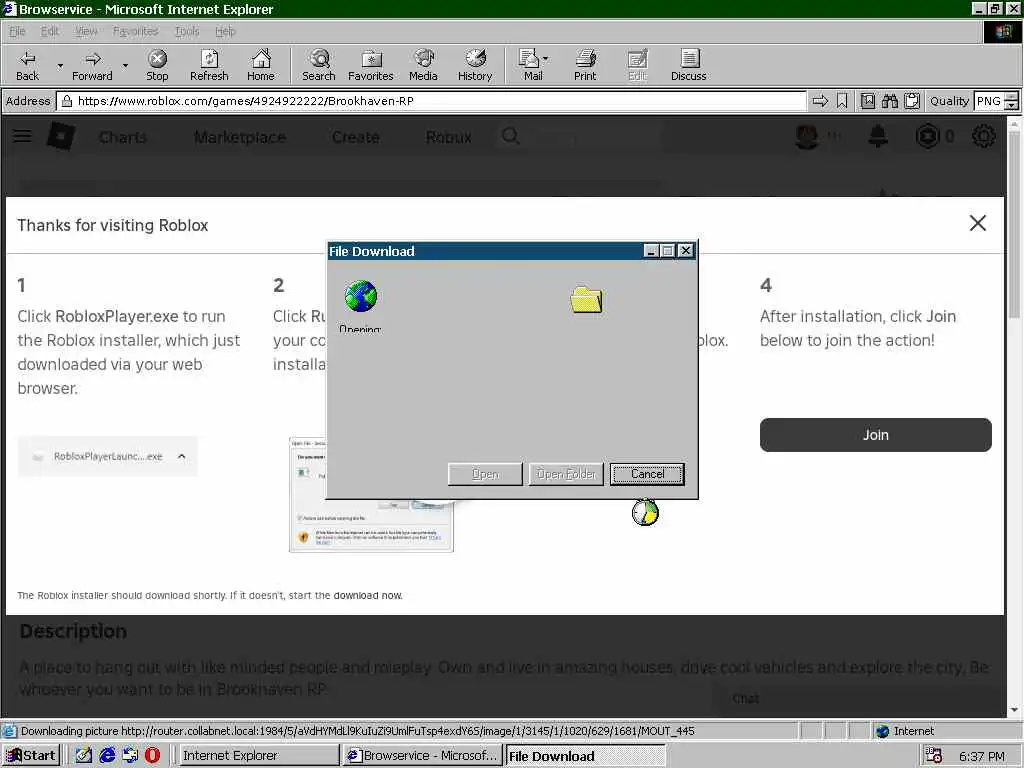
Task: Stop the page loading
Action: (157, 65)
